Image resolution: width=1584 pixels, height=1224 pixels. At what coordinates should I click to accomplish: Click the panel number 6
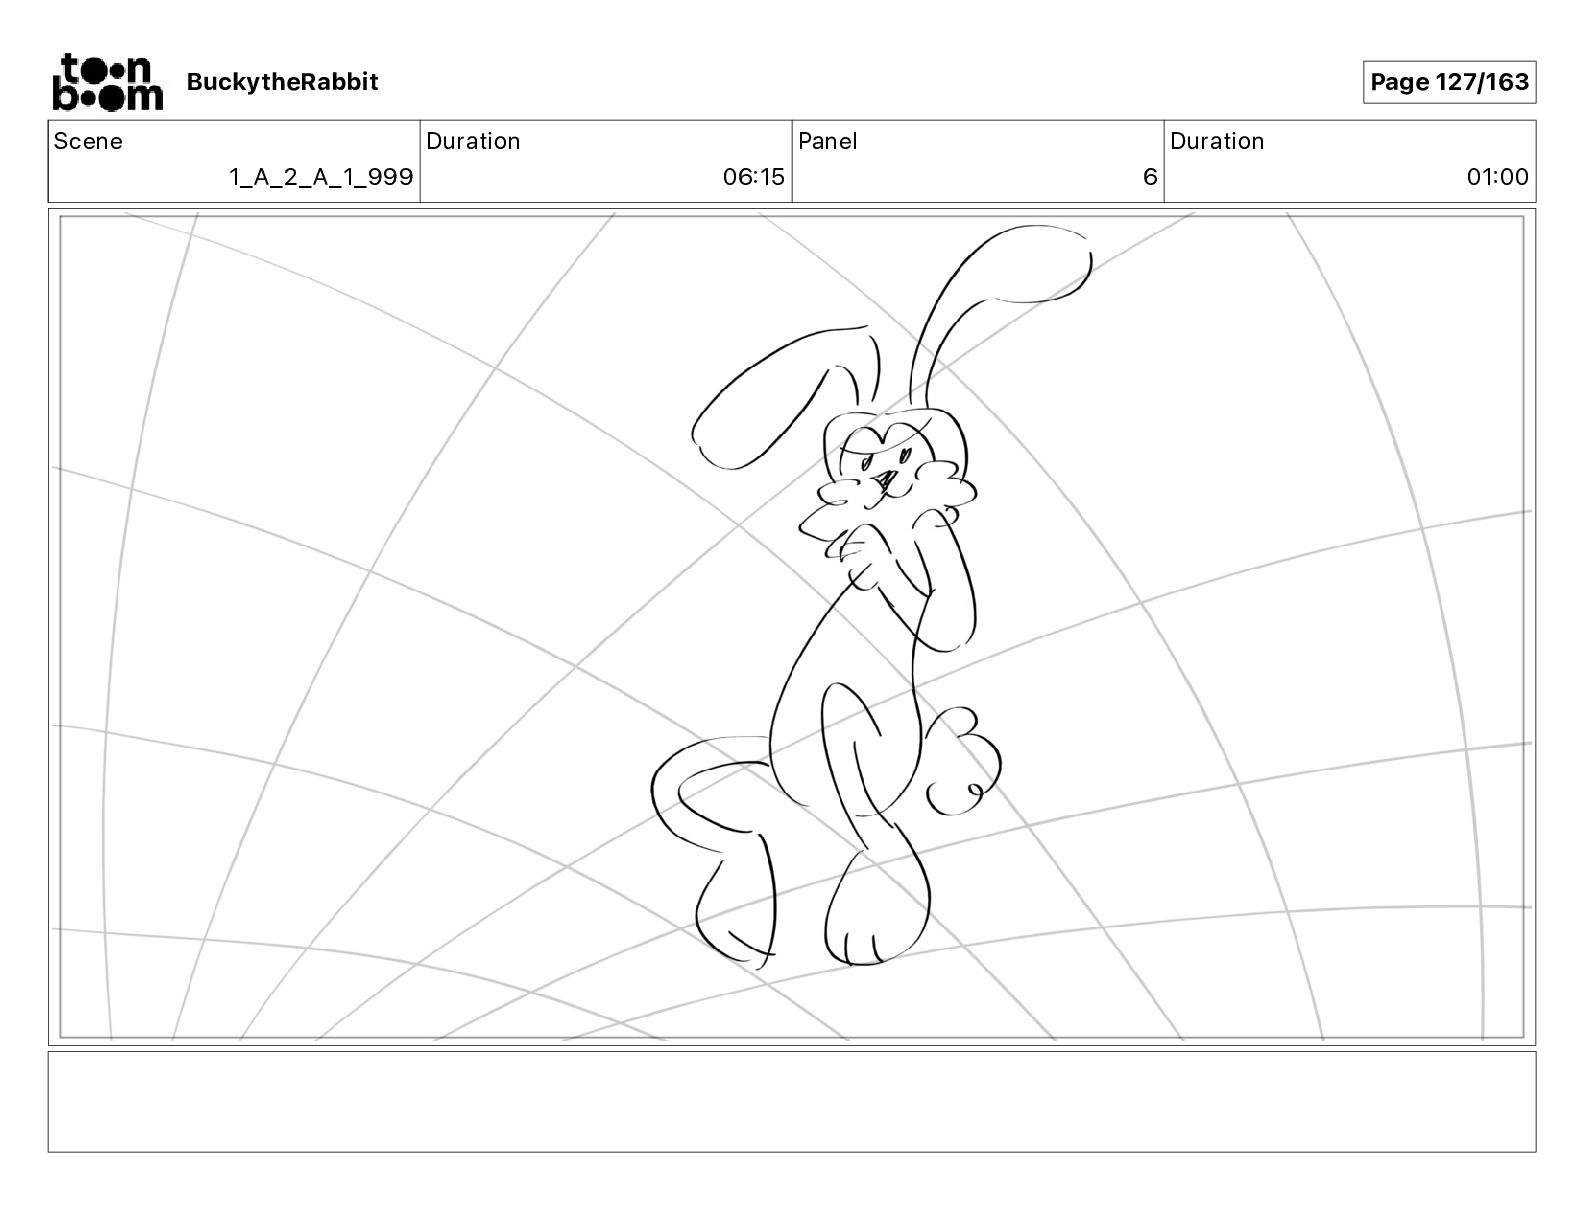(1150, 177)
